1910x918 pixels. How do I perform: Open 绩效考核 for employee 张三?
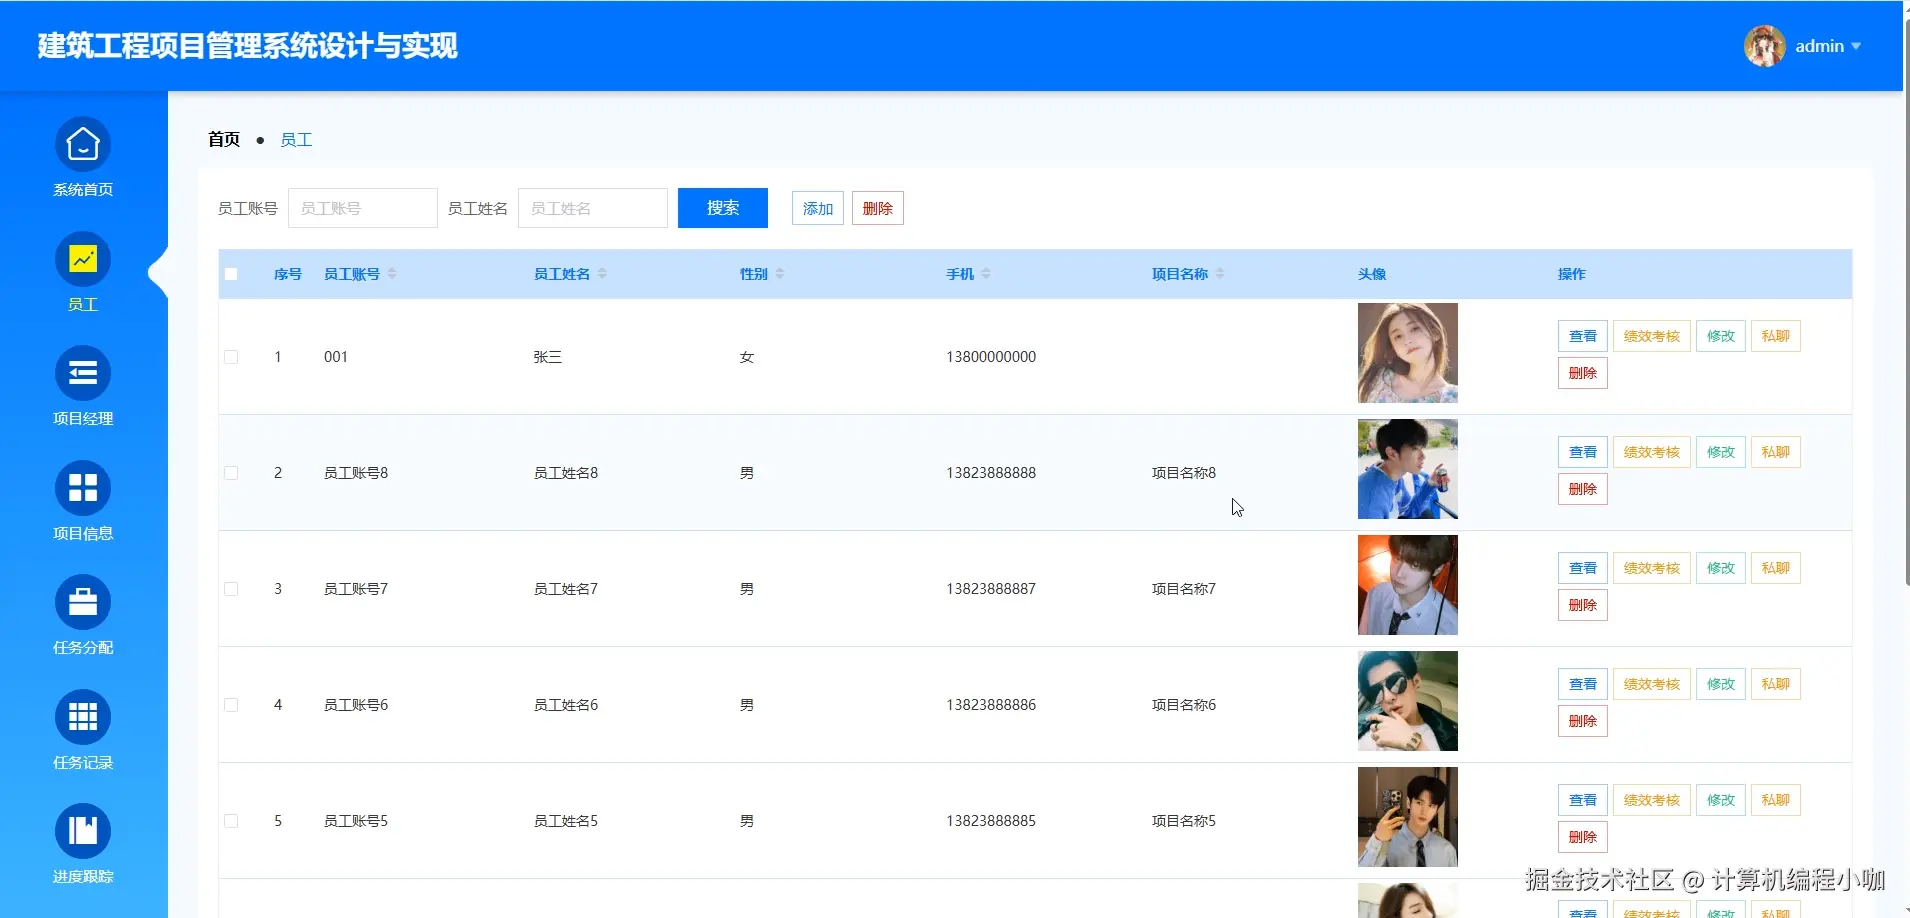(1652, 336)
